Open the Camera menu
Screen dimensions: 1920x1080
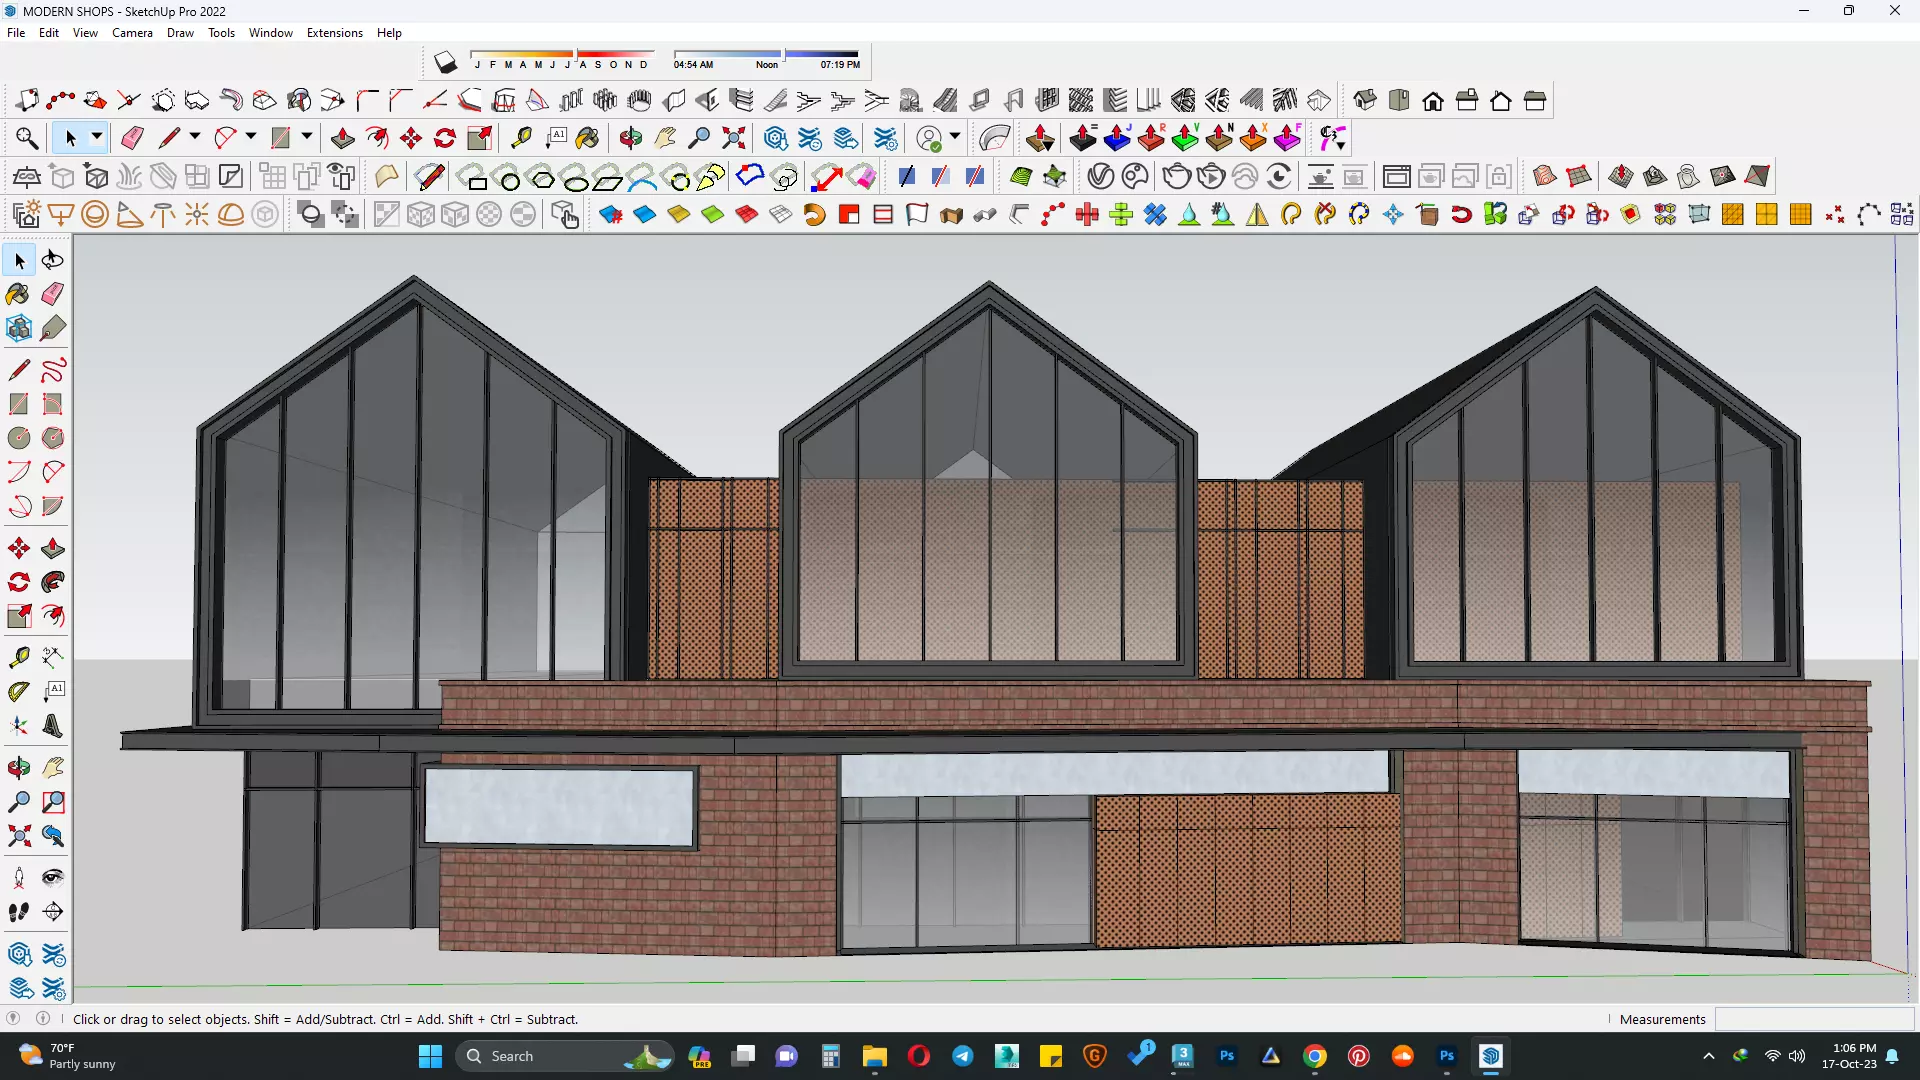[x=132, y=33]
